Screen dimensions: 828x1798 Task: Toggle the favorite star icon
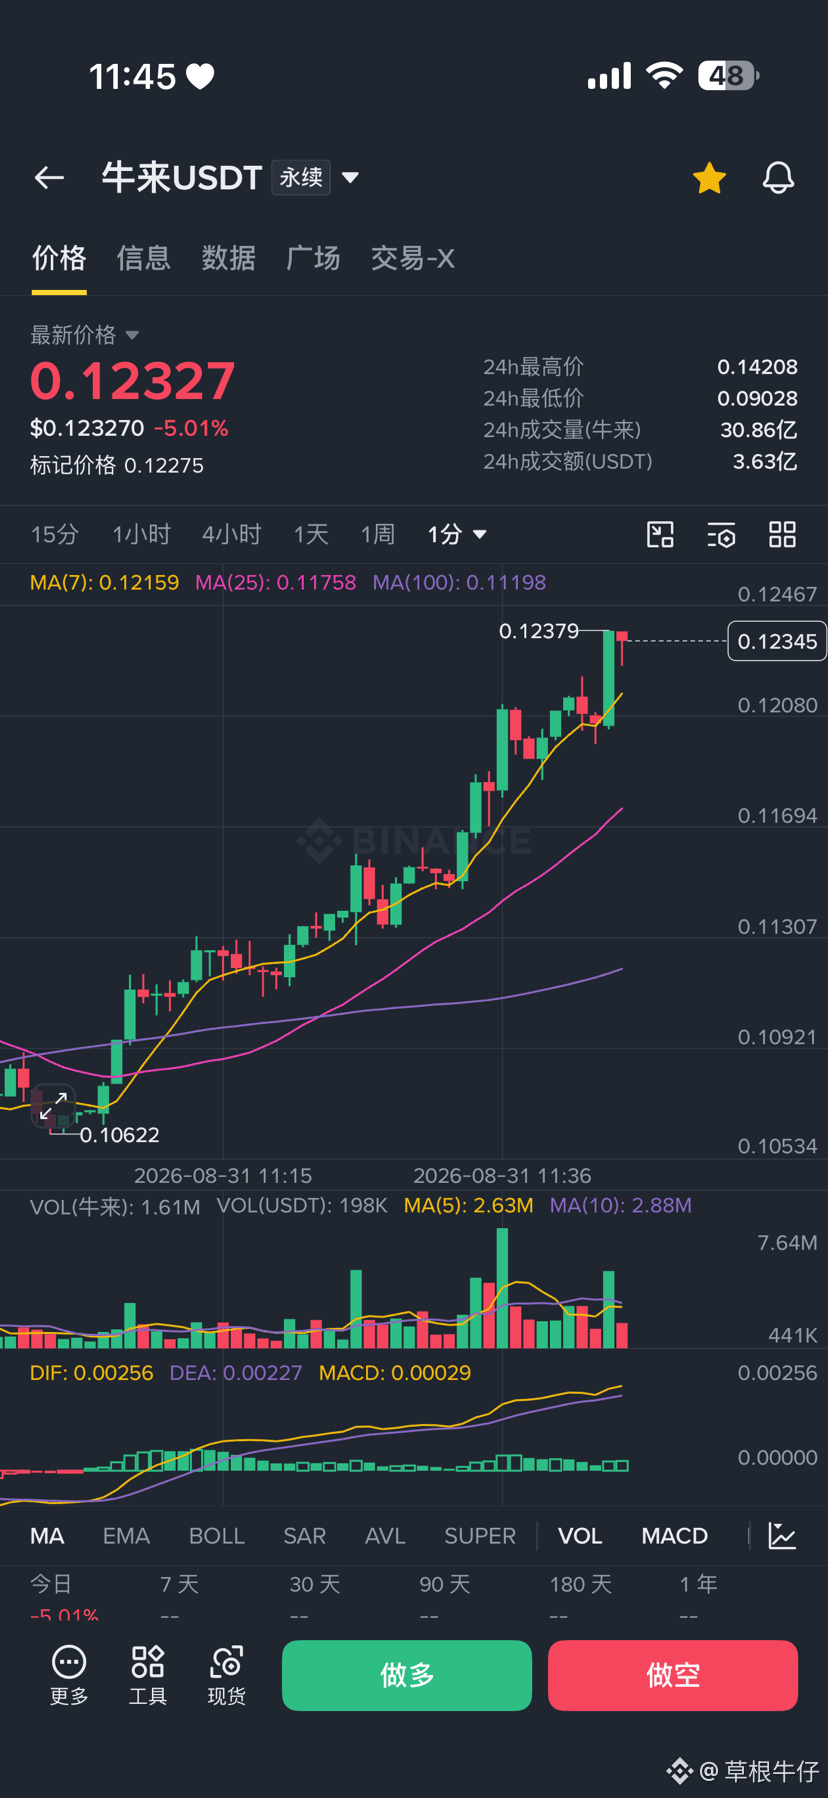click(x=709, y=178)
